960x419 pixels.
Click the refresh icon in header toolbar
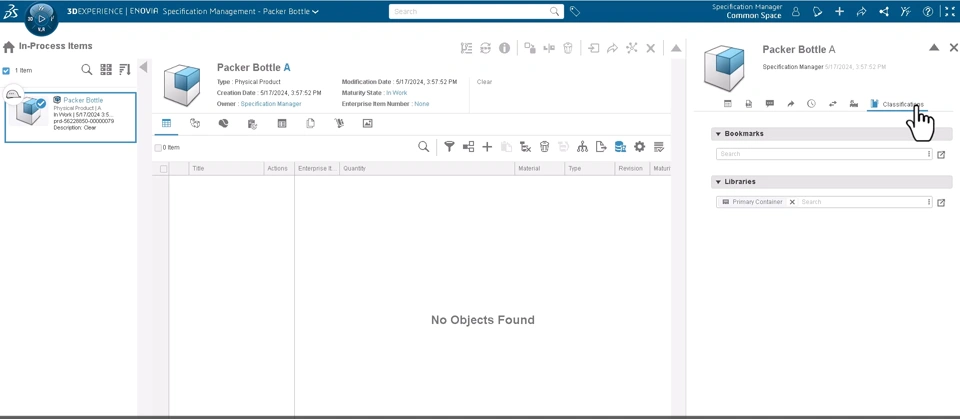pyautogui.click(x=486, y=48)
